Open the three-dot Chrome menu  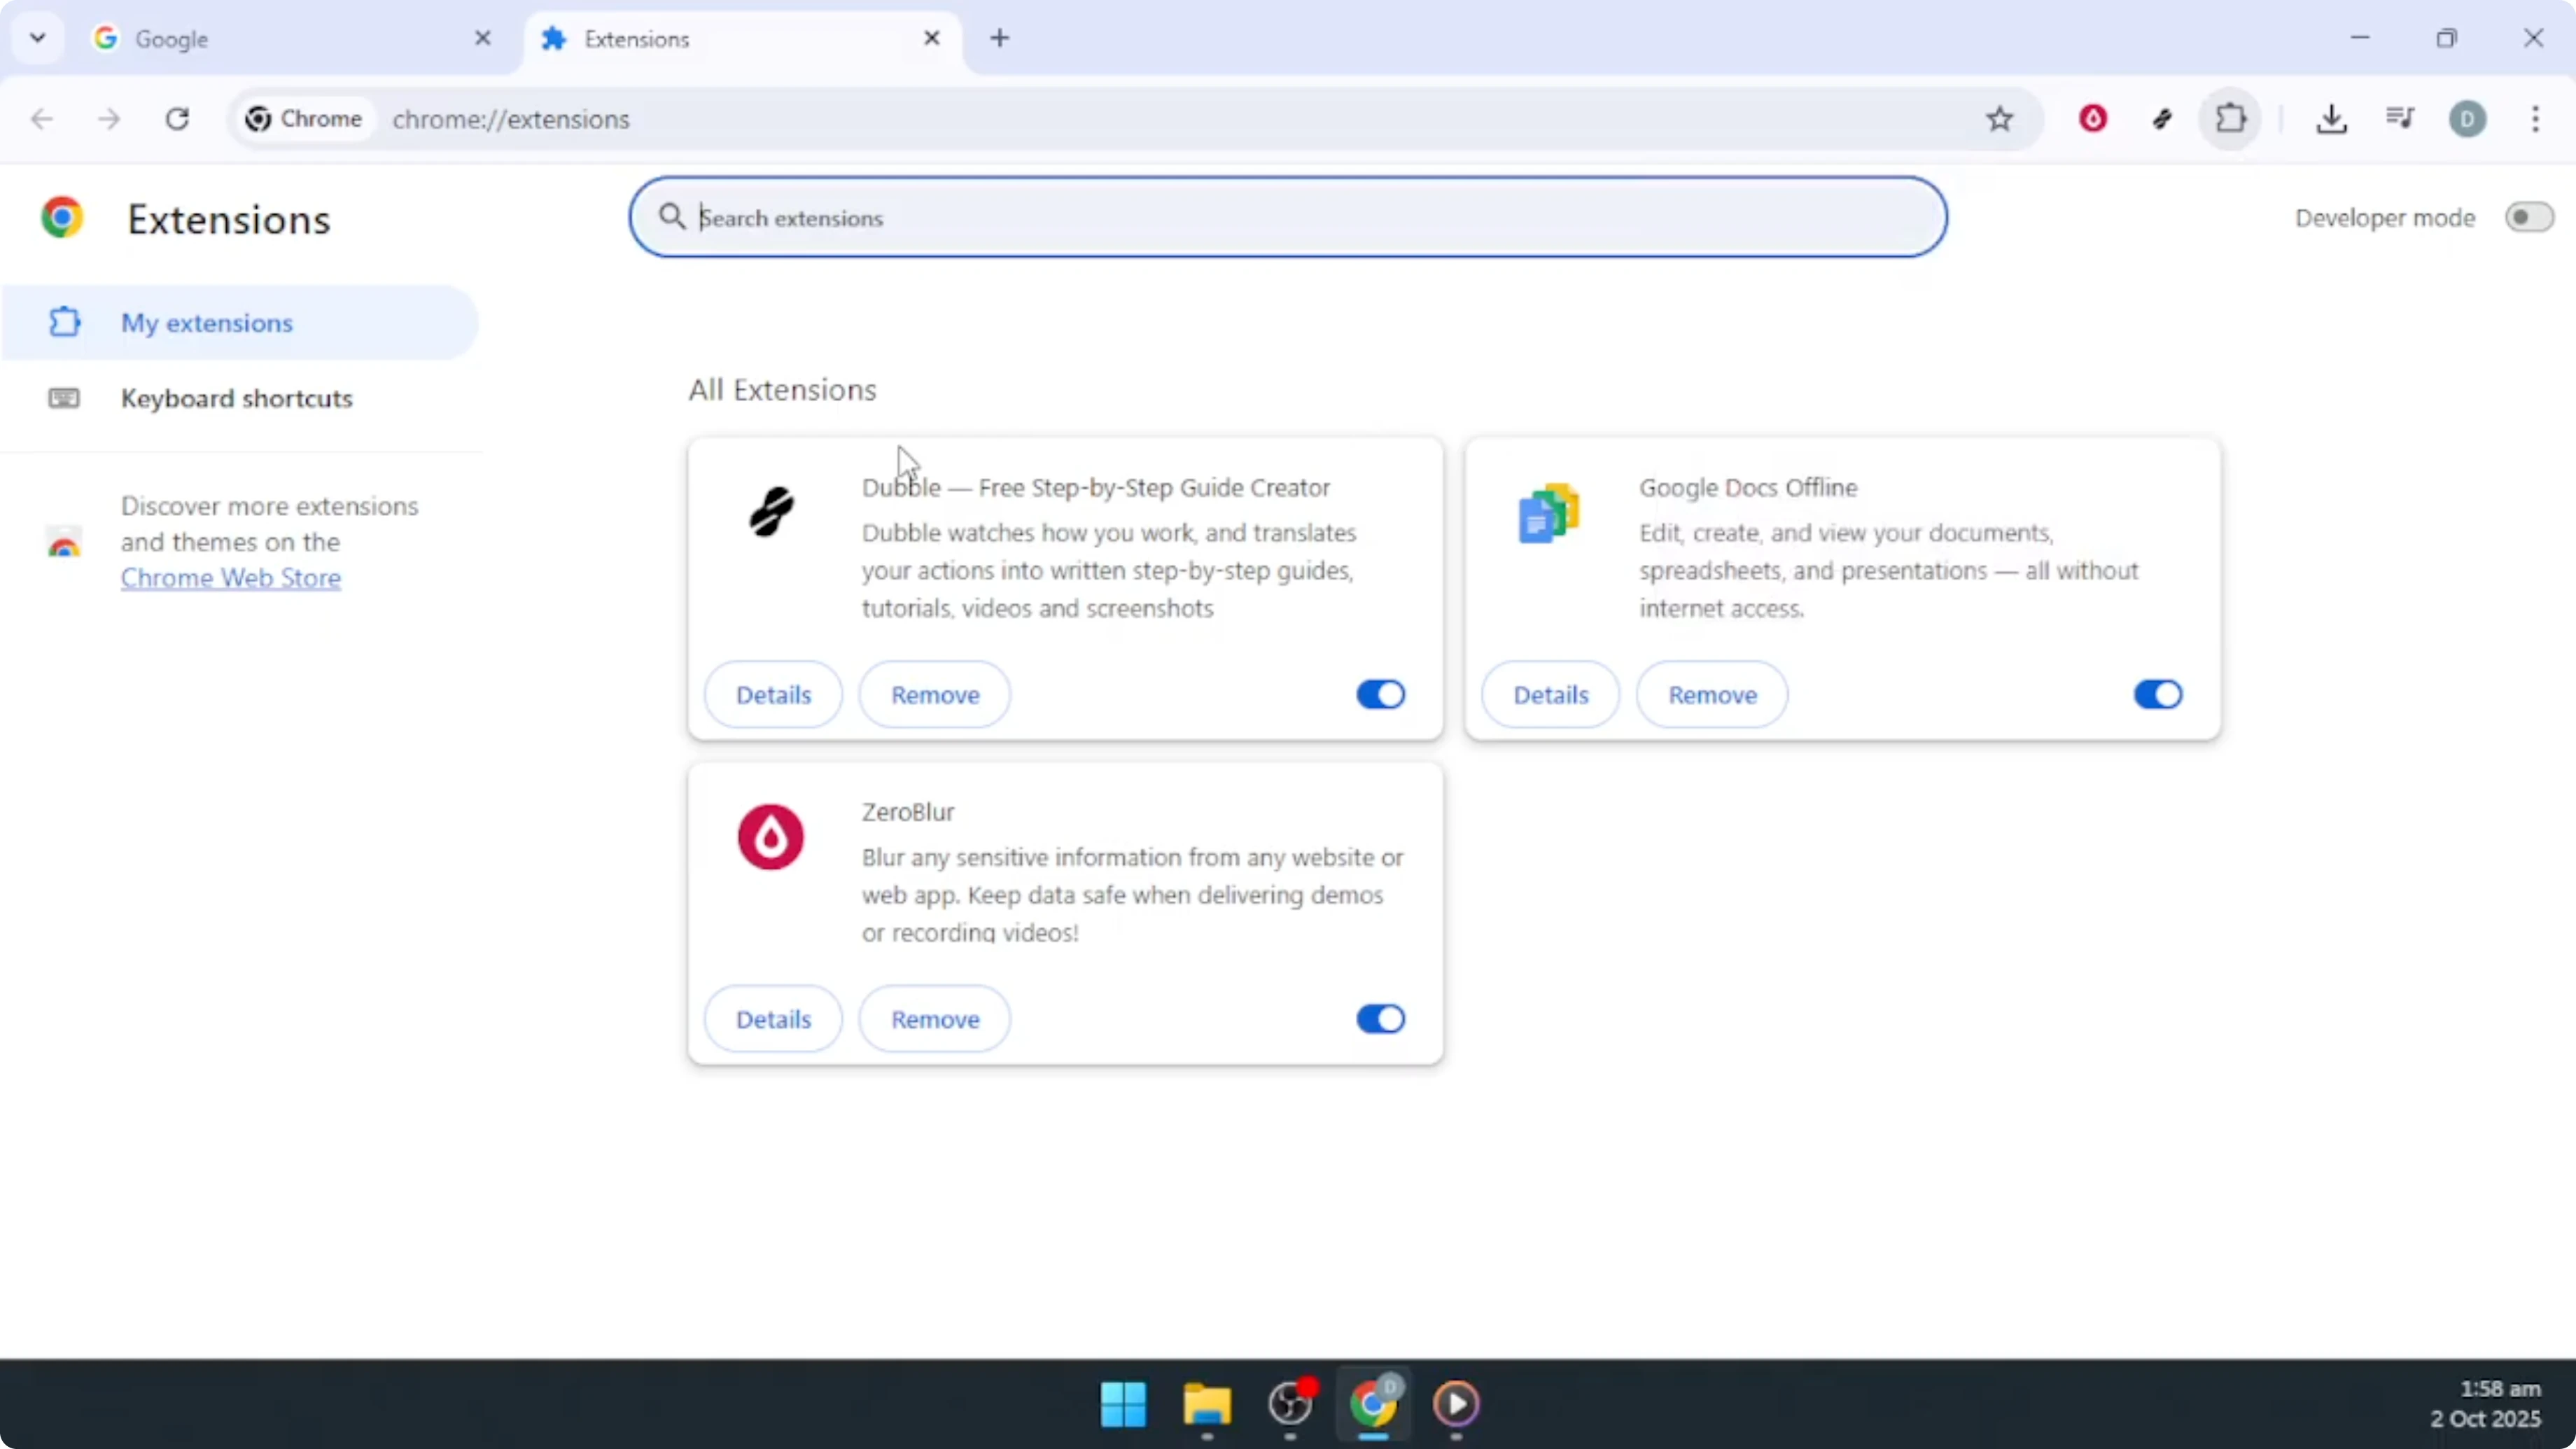tap(2536, 119)
